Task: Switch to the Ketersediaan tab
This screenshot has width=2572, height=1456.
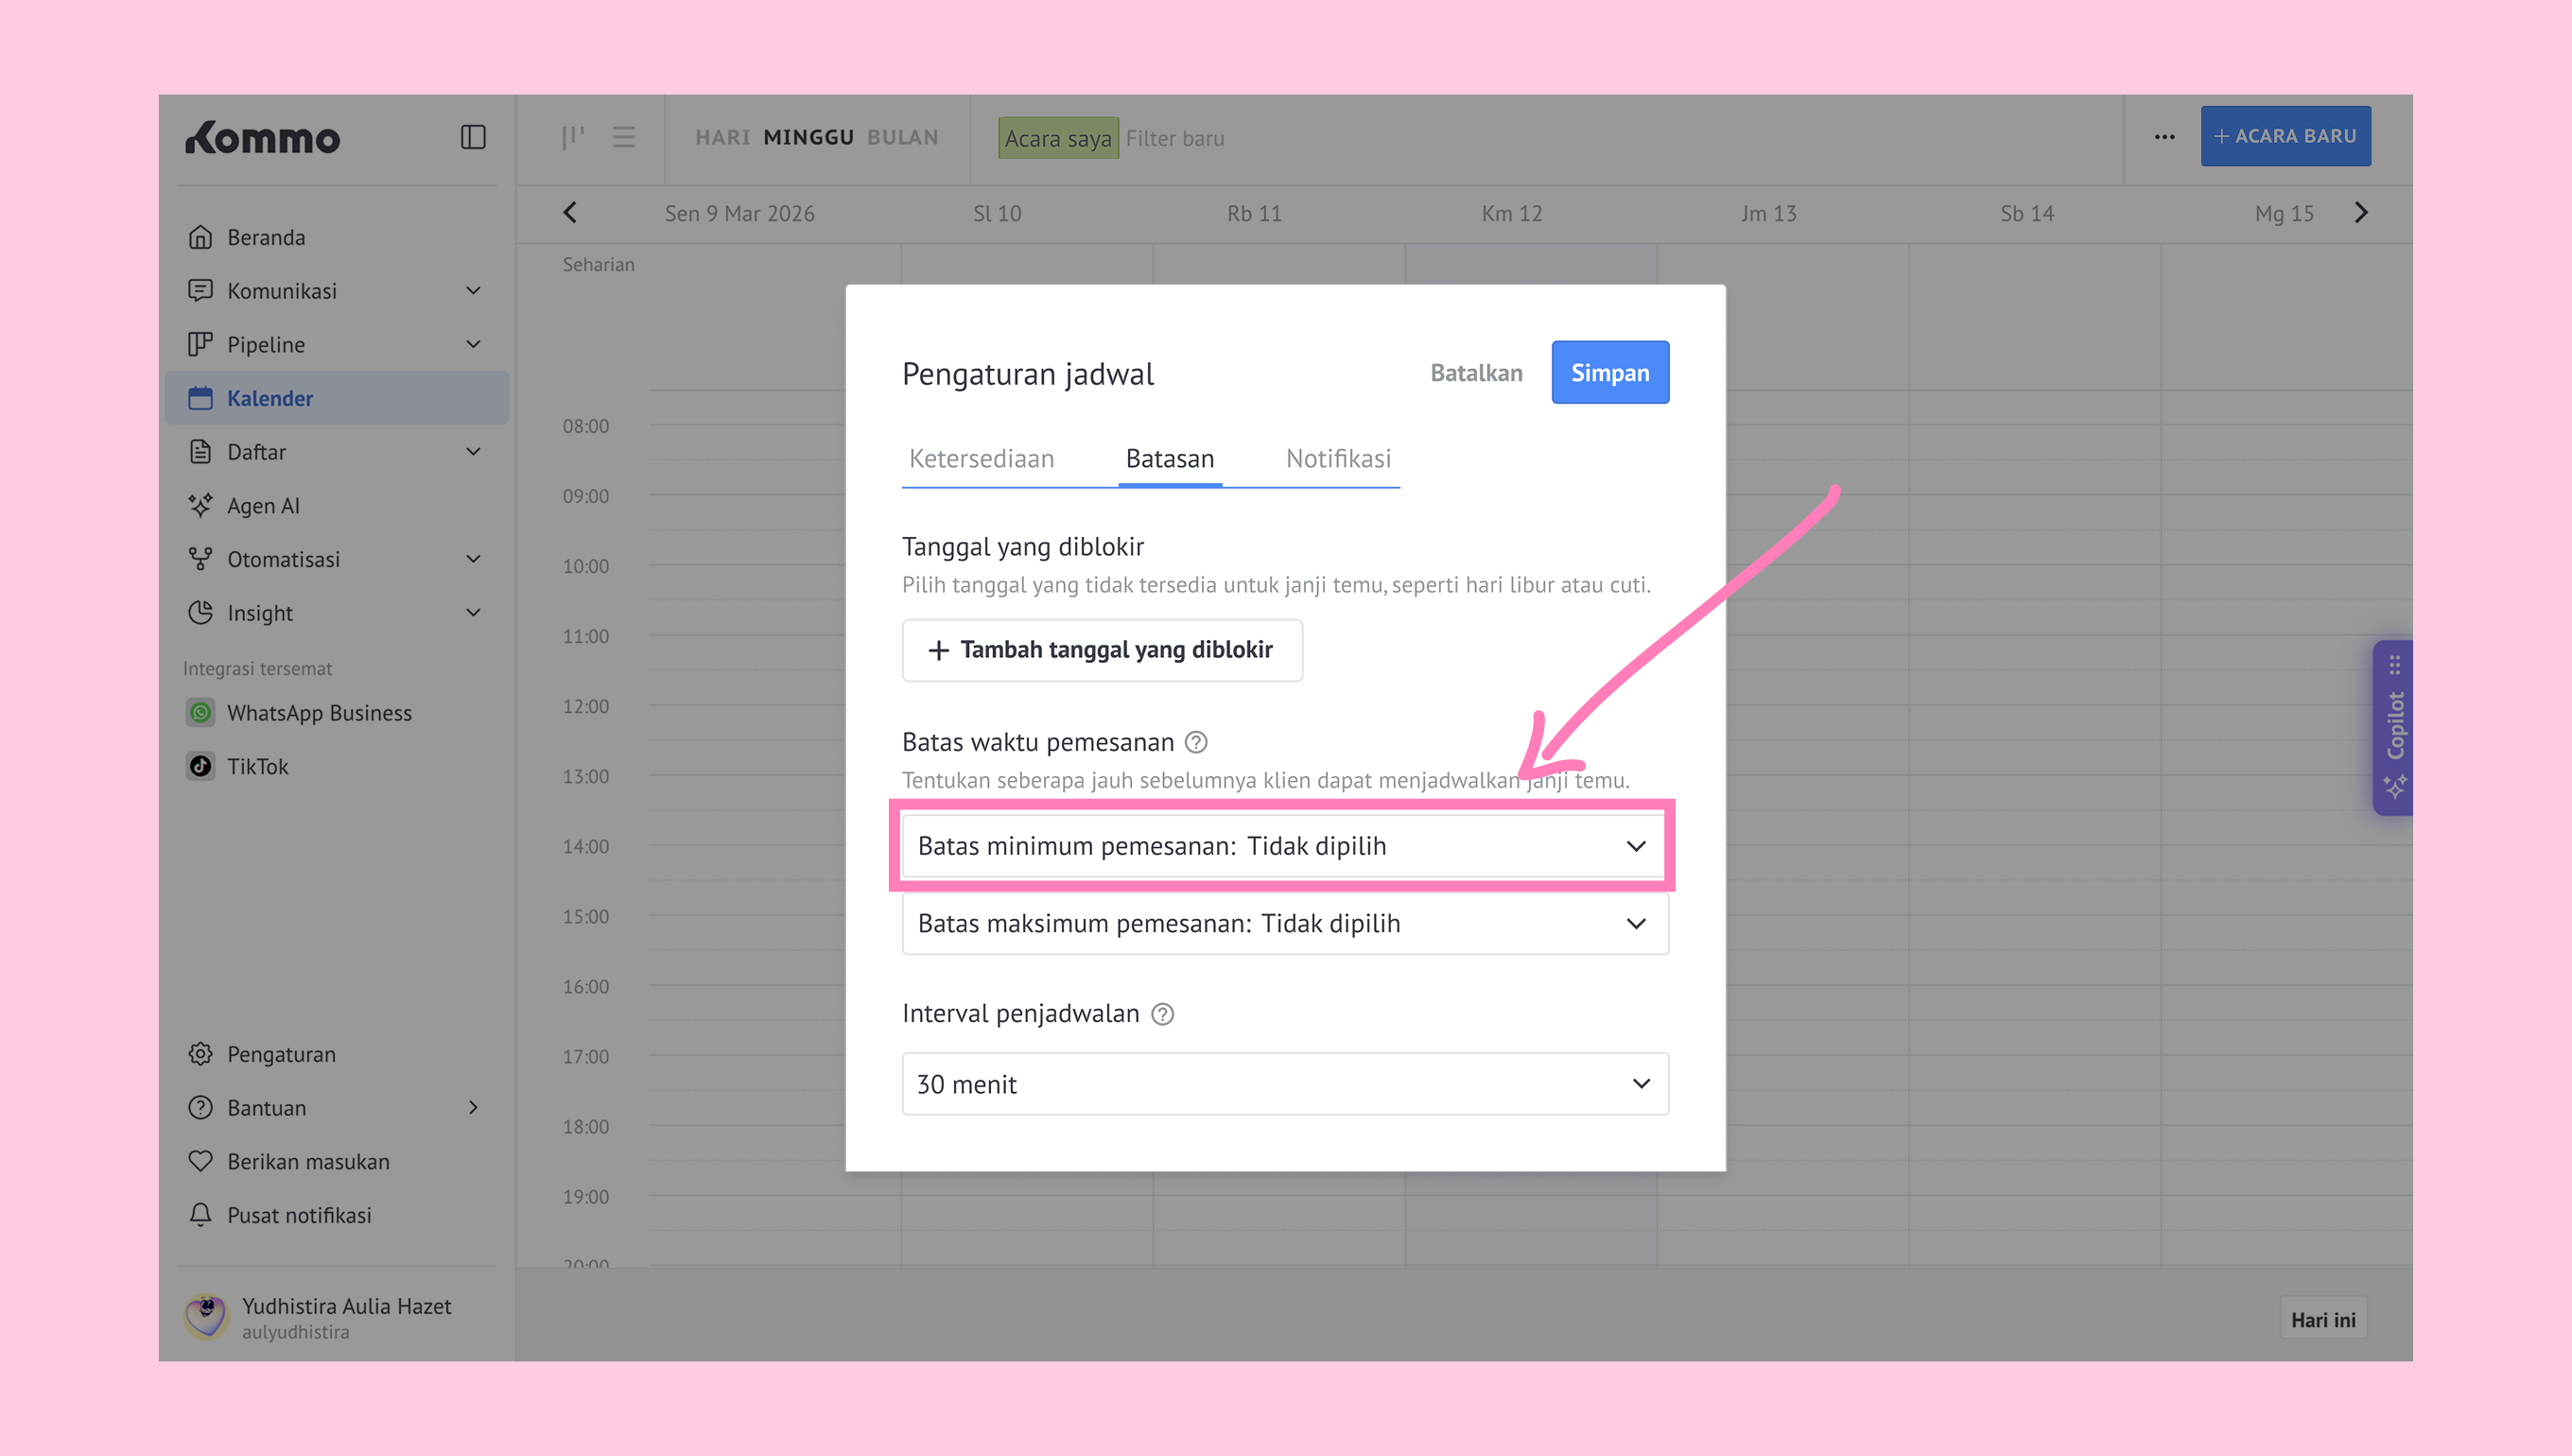Action: (981, 458)
